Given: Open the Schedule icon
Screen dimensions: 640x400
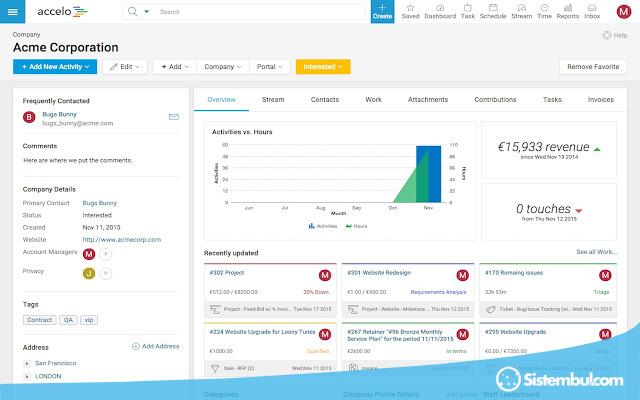Looking at the screenshot, I should pos(493,11).
